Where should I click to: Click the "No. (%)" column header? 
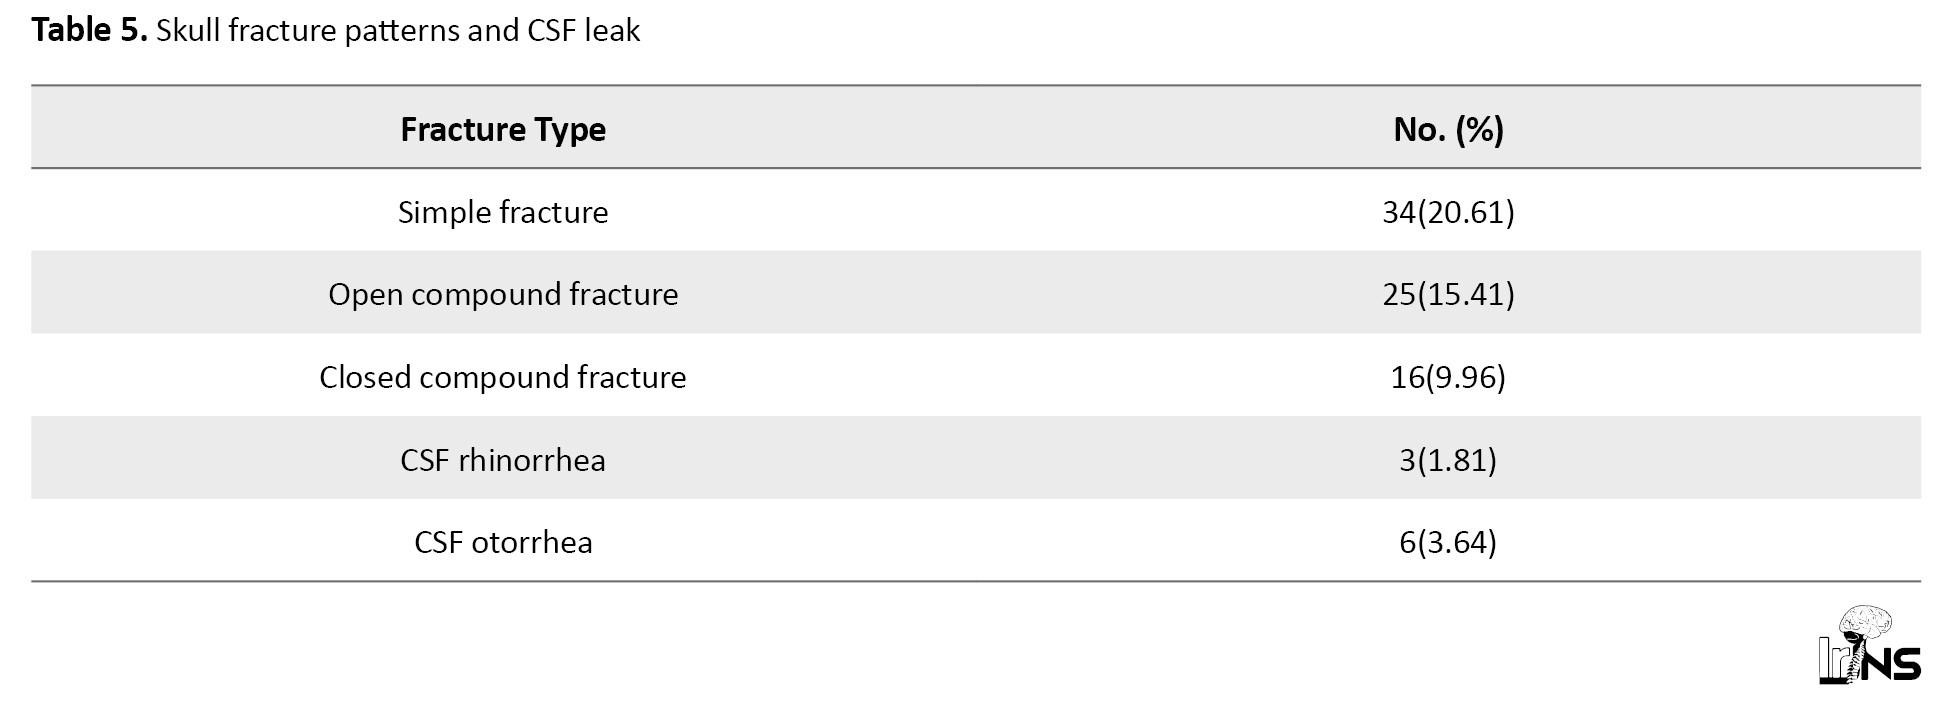click(x=1448, y=129)
